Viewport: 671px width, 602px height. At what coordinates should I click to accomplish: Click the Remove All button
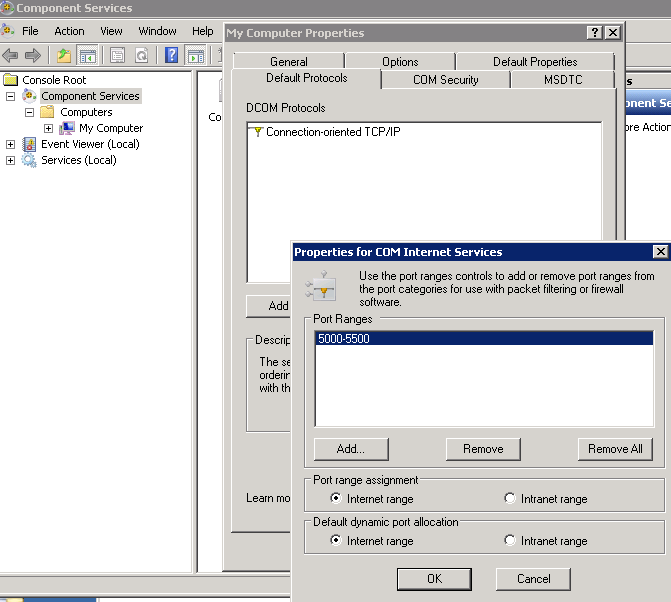615,449
